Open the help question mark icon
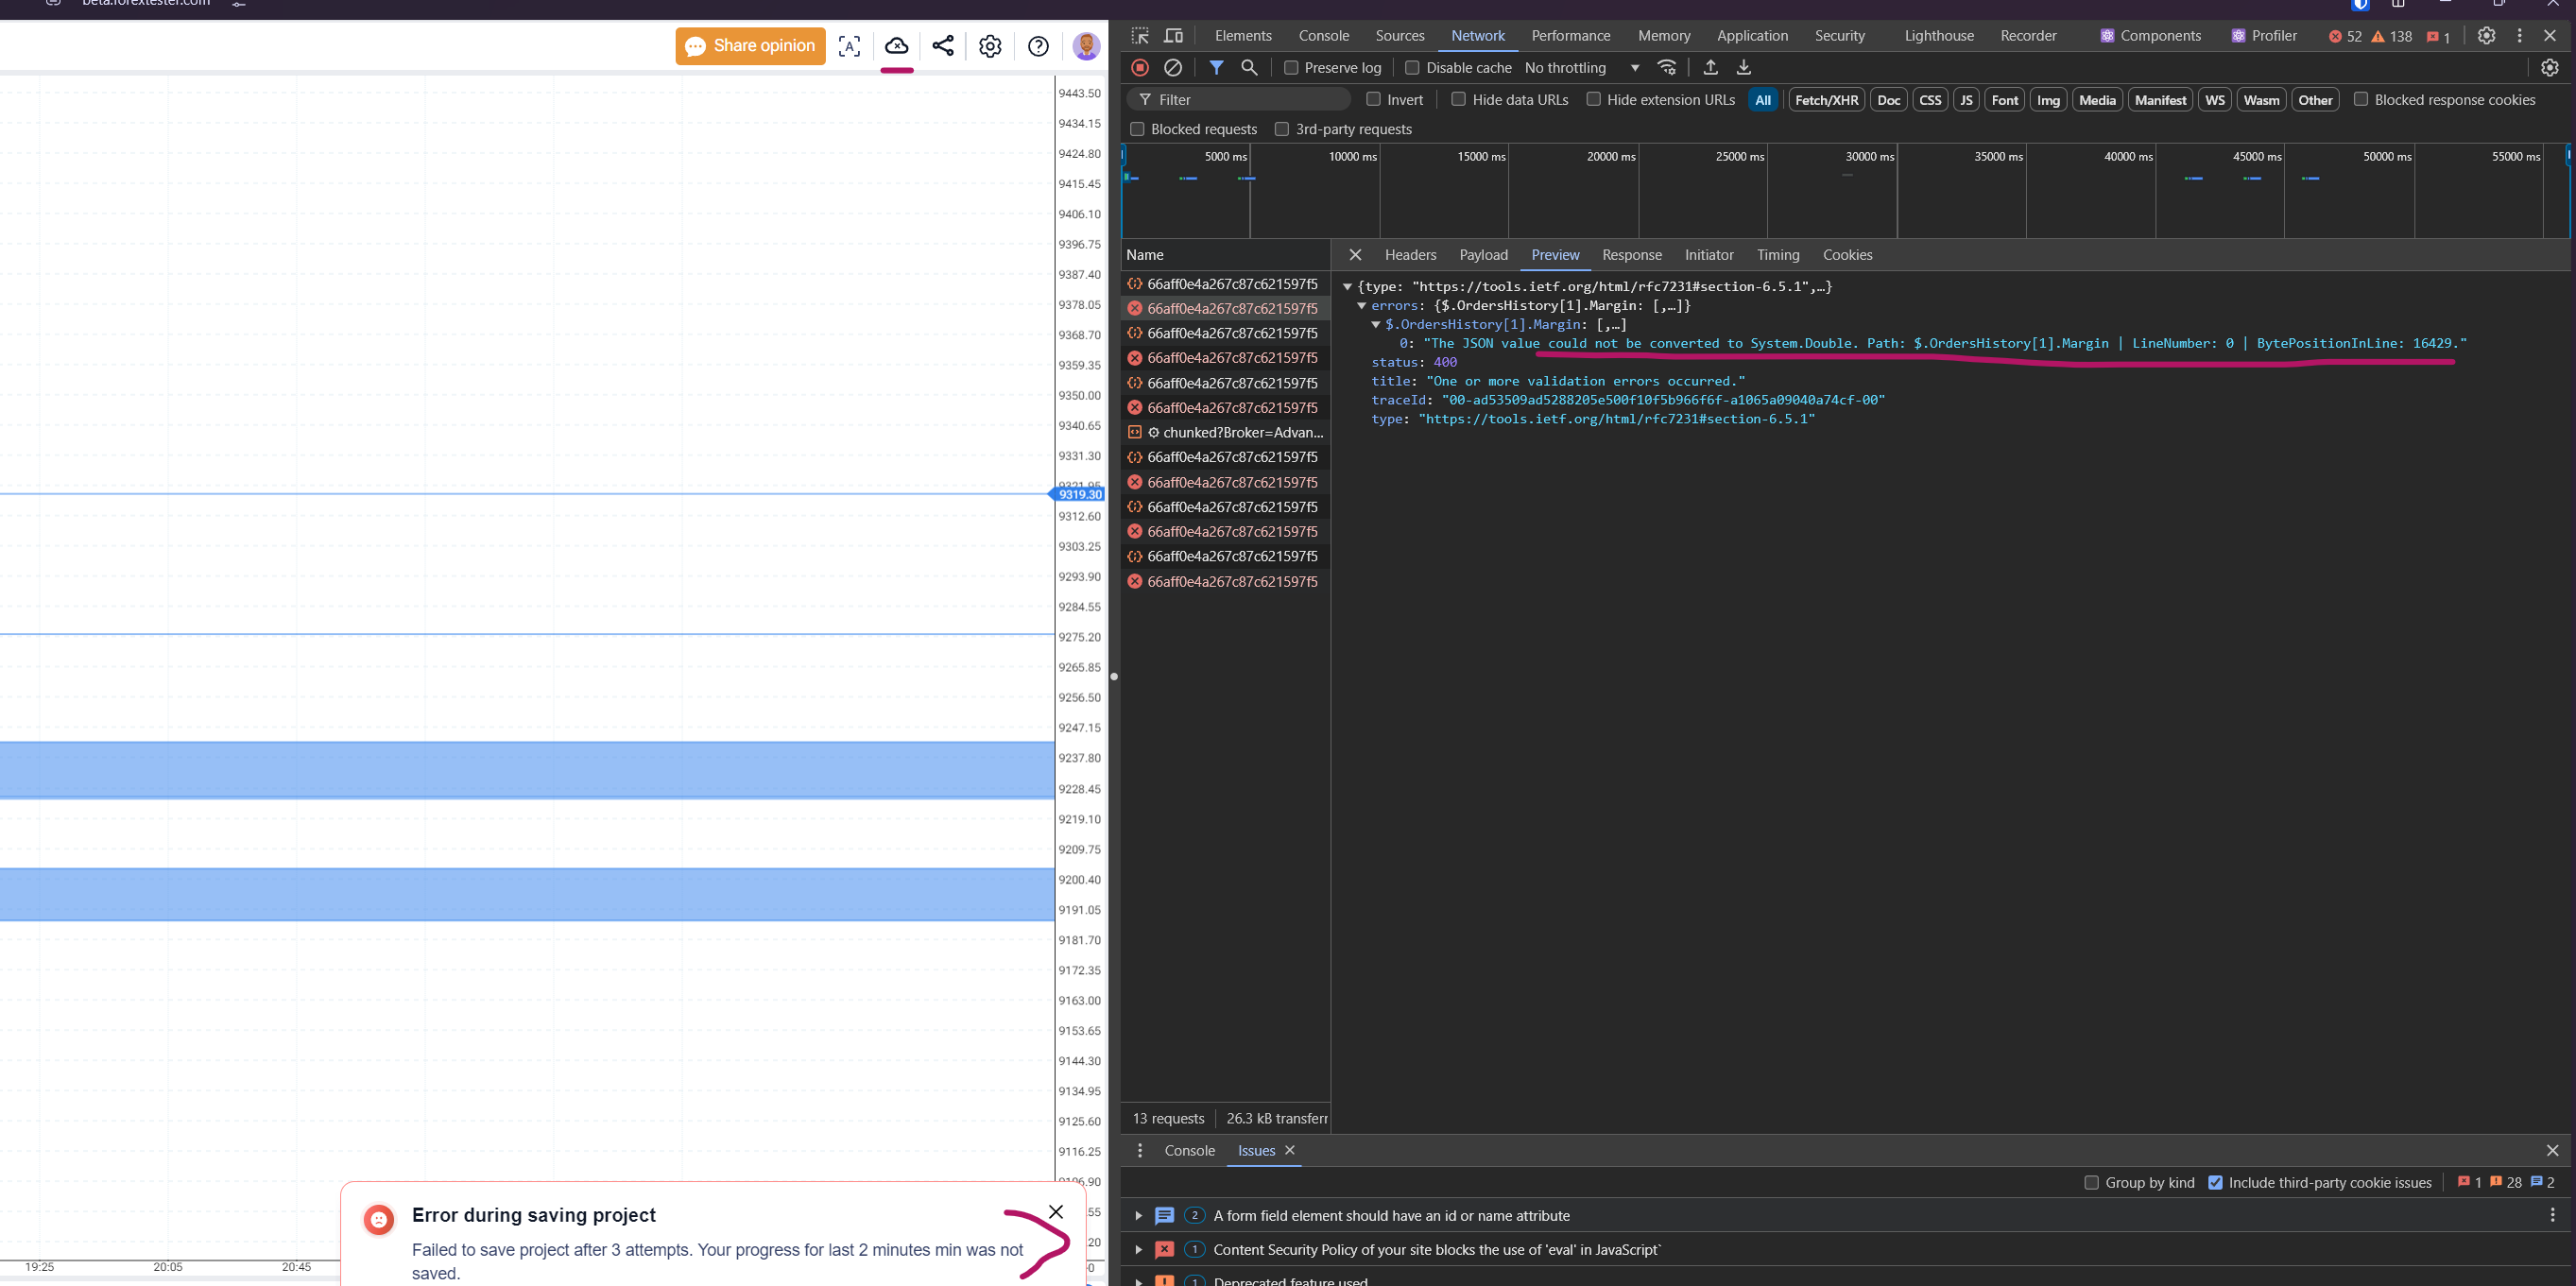Image resolution: width=2576 pixels, height=1286 pixels. pyautogui.click(x=1038, y=46)
